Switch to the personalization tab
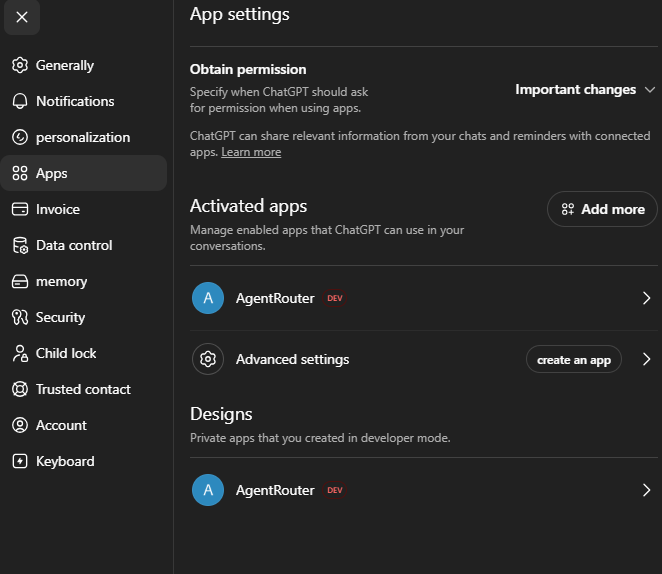The image size is (662, 574). [84, 137]
